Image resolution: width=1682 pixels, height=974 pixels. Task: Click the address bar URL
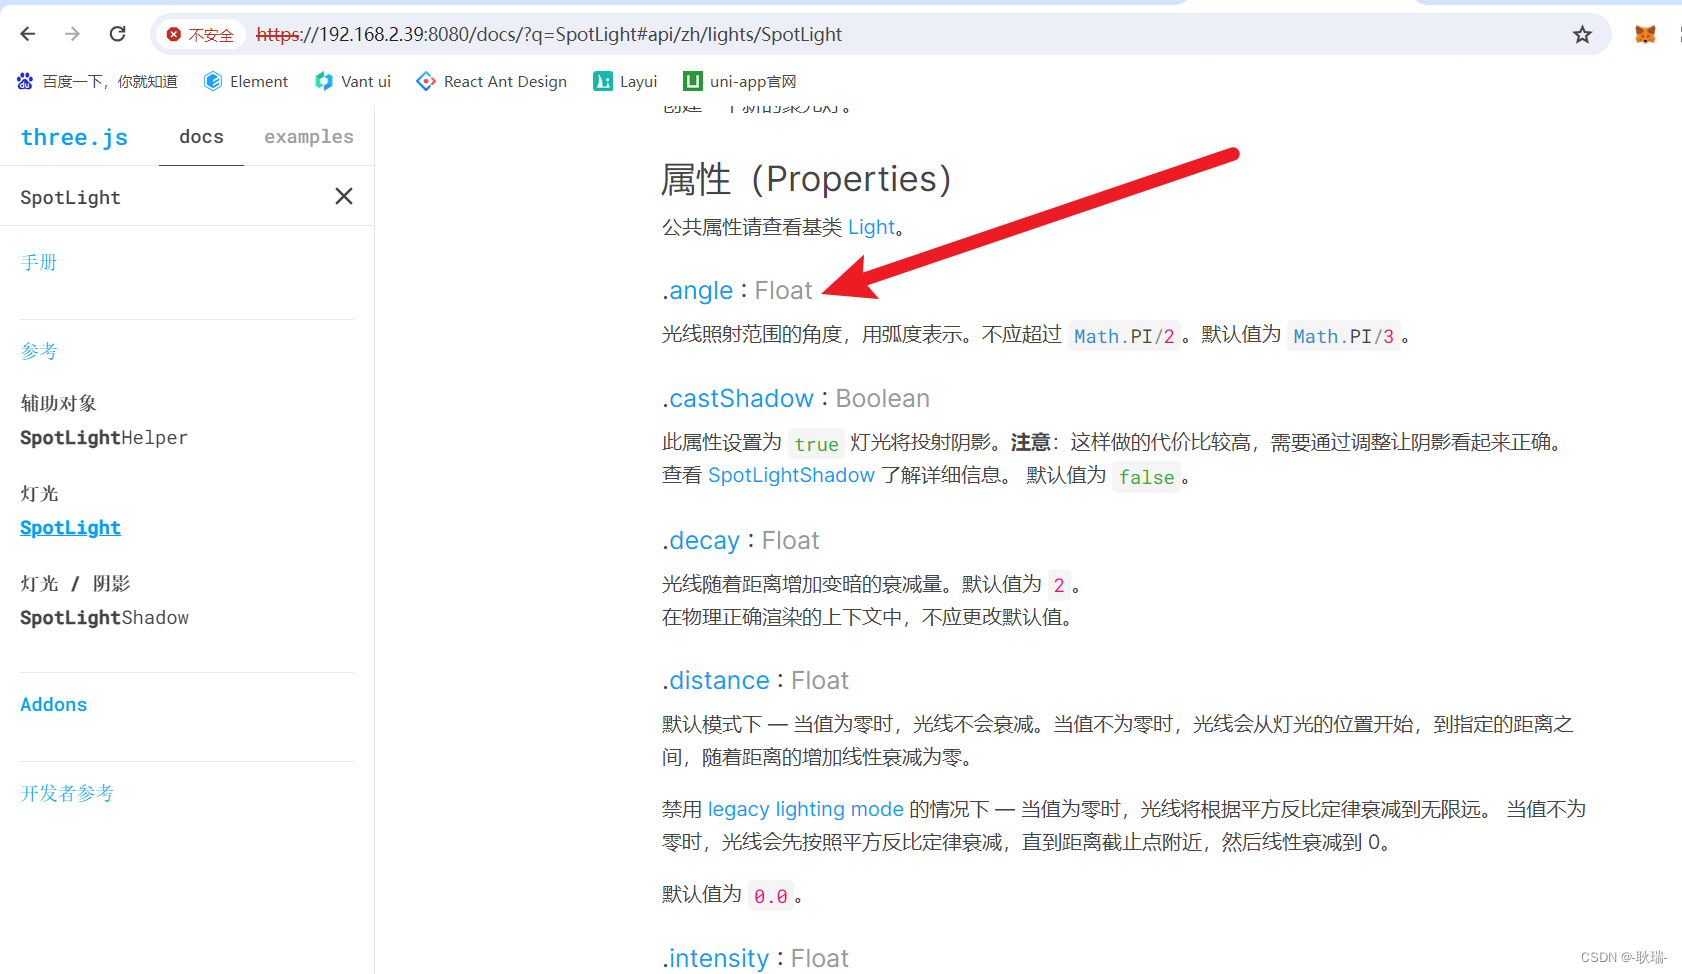[549, 35]
